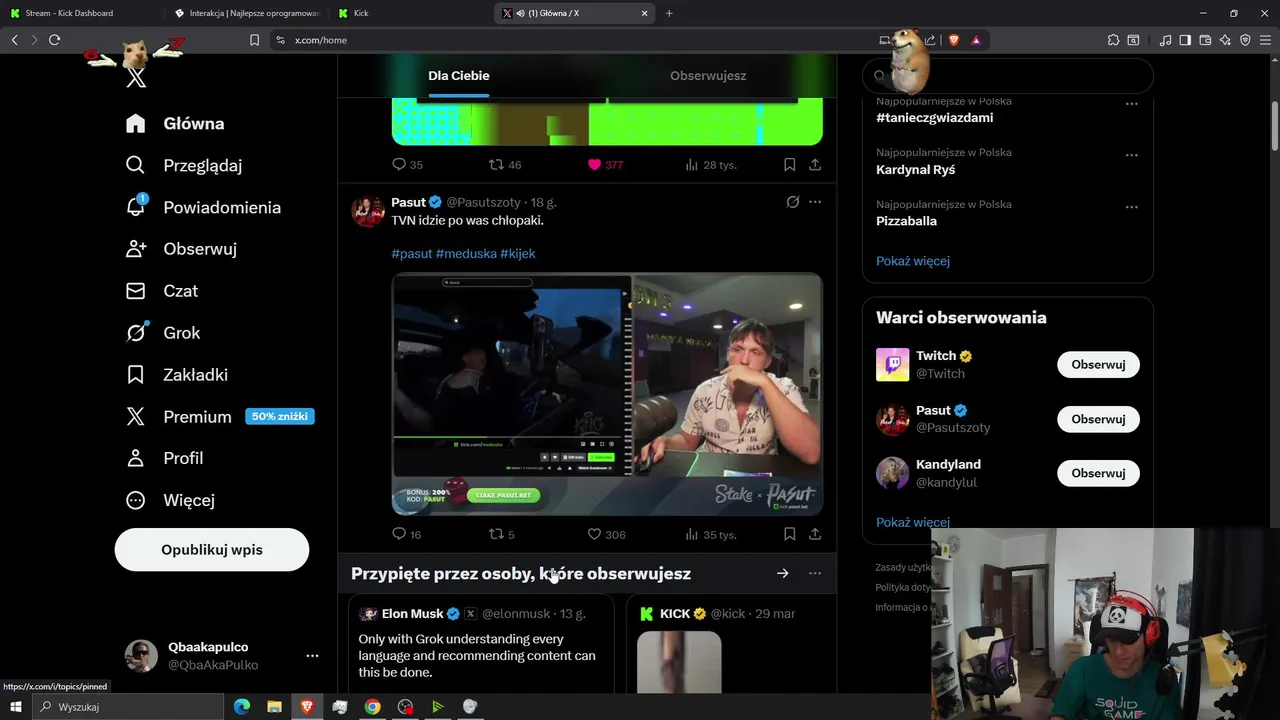Open the #tanieczgwiazdami trend
Viewport: 1280px width, 720px height.
pyautogui.click(x=934, y=118)
